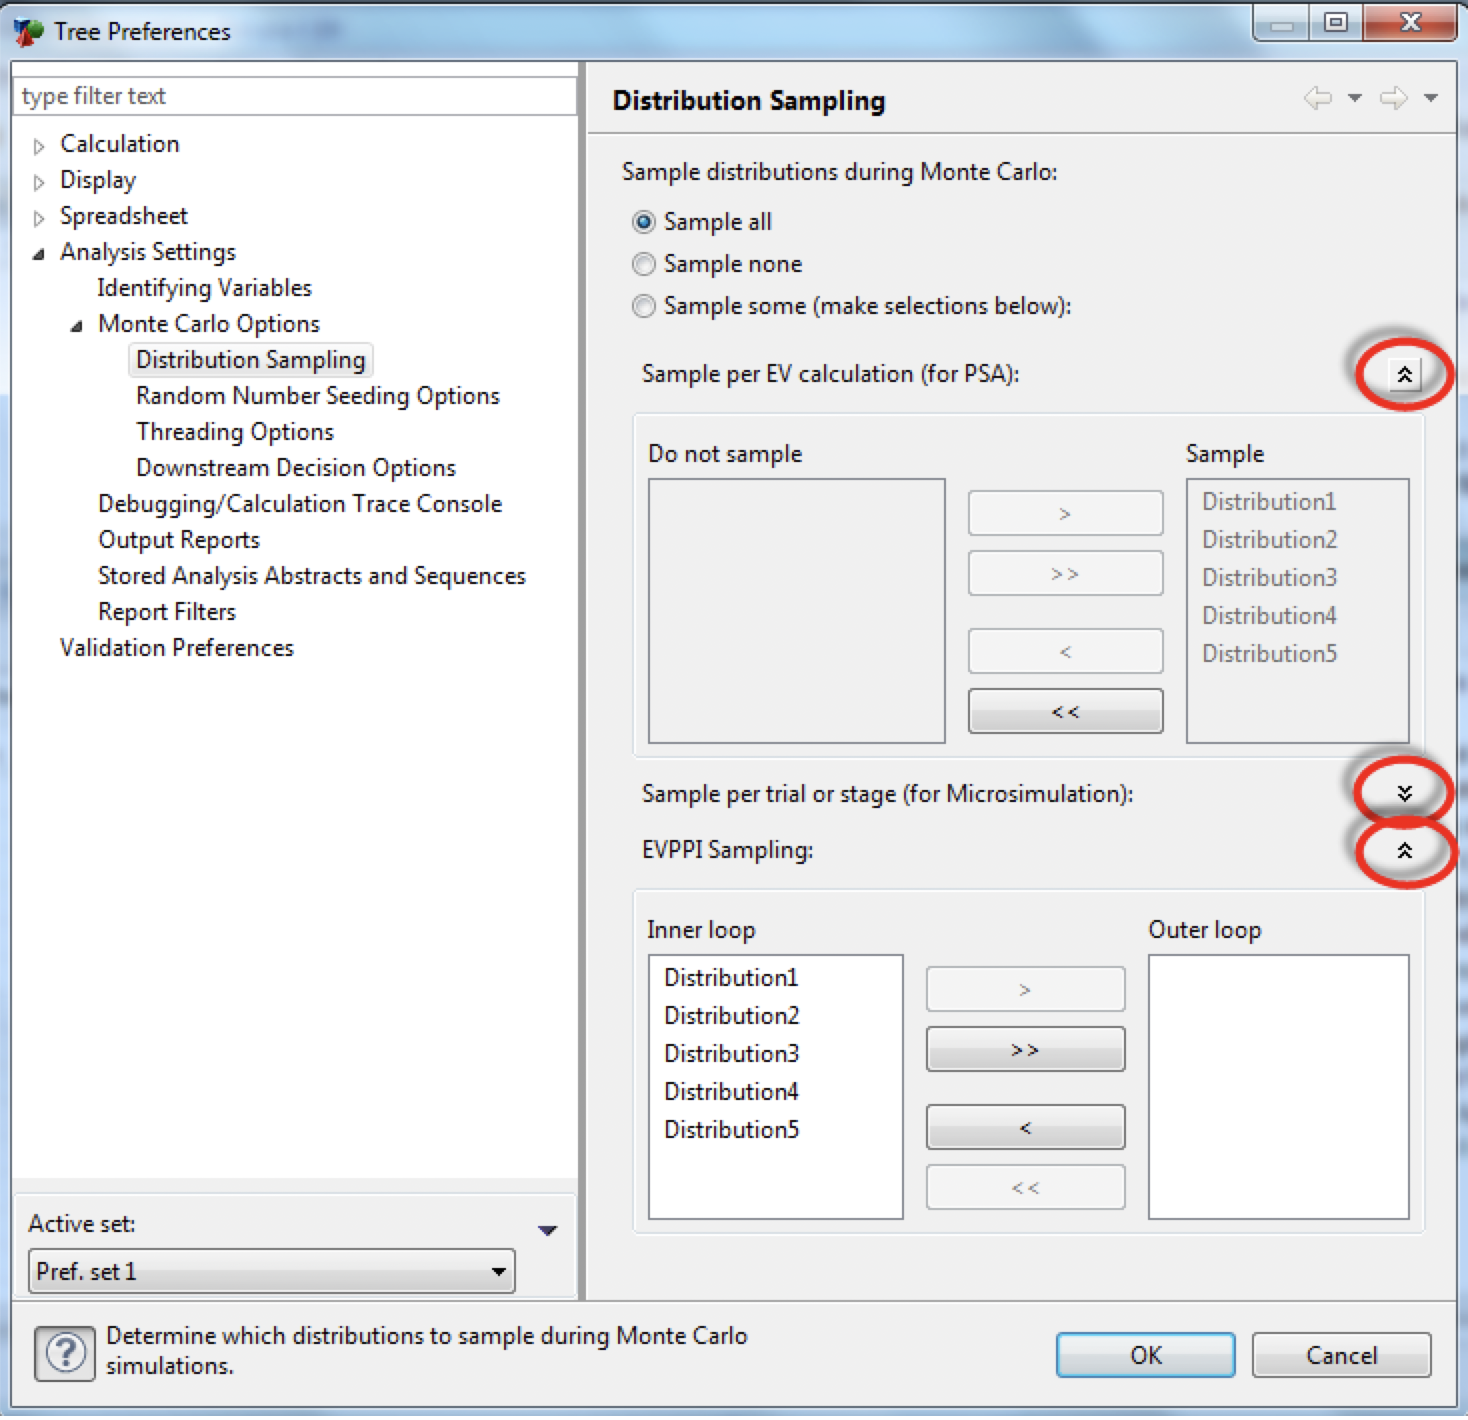Image resolution: width=1468 pixels, height=1420 pixels.
Task: Choose Sample some radio button
Action: point(644,306)
